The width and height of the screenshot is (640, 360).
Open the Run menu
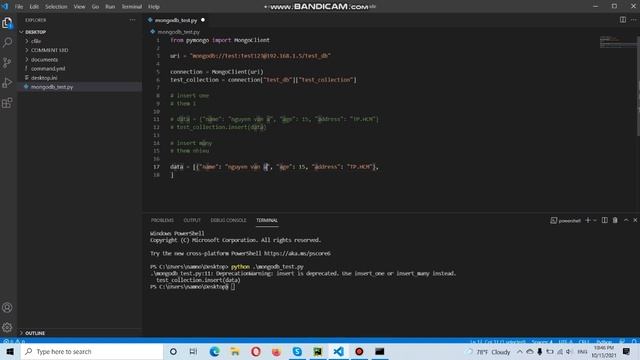(x=110, y=7)
